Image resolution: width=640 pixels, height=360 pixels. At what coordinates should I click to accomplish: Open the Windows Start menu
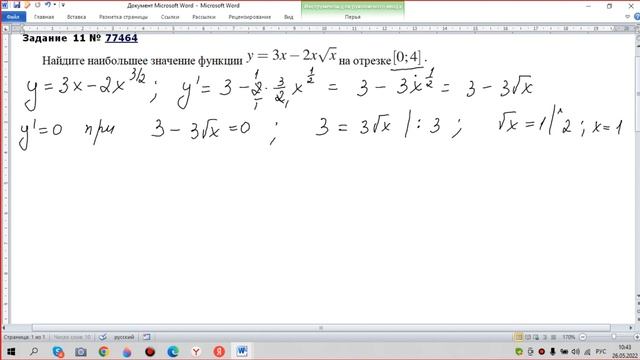pyautogui.click(x=11, y=351)
